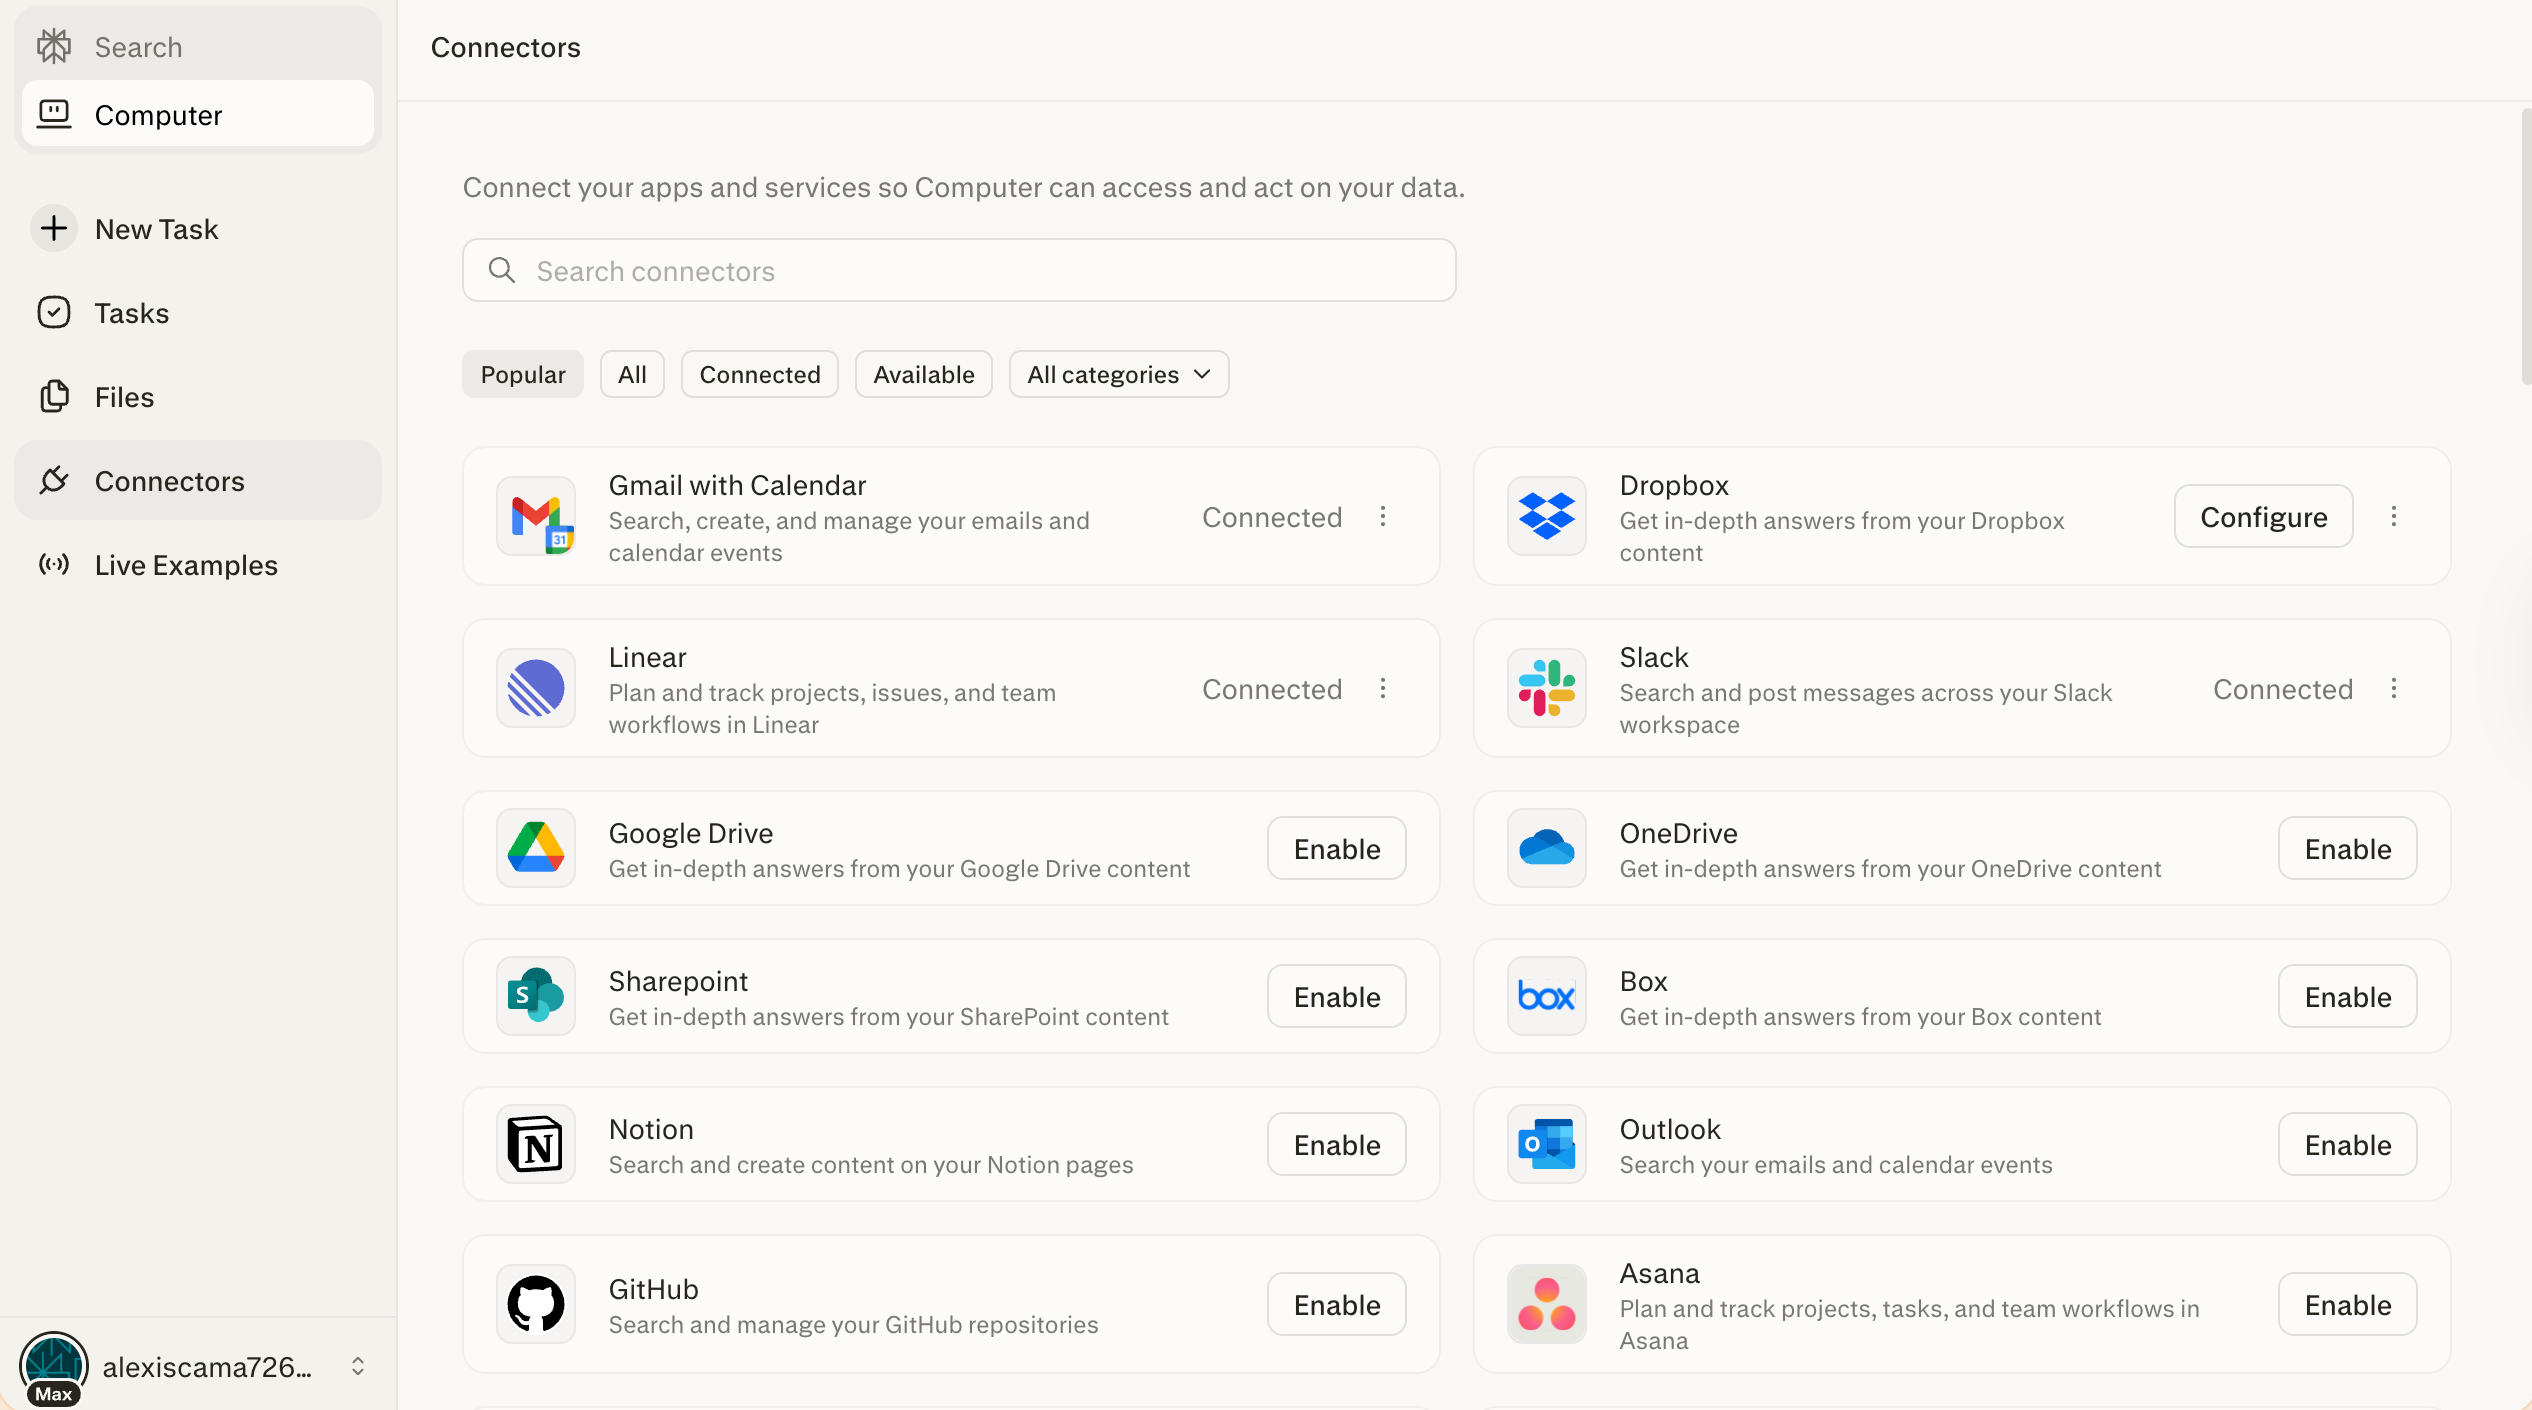This screenshot has height=1410, width=2532.
Task: Open the three-dot options for Slack
Action: [x=2394, y=688]
